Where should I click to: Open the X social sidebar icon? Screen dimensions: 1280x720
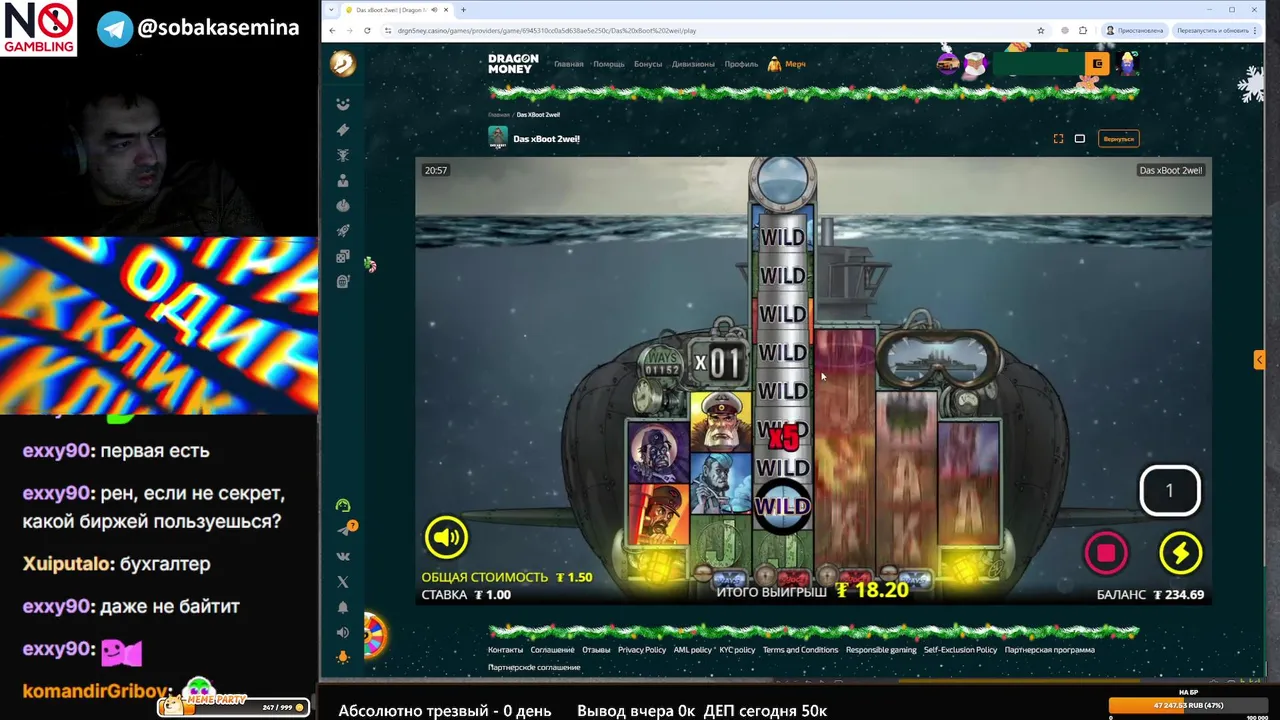343,581
